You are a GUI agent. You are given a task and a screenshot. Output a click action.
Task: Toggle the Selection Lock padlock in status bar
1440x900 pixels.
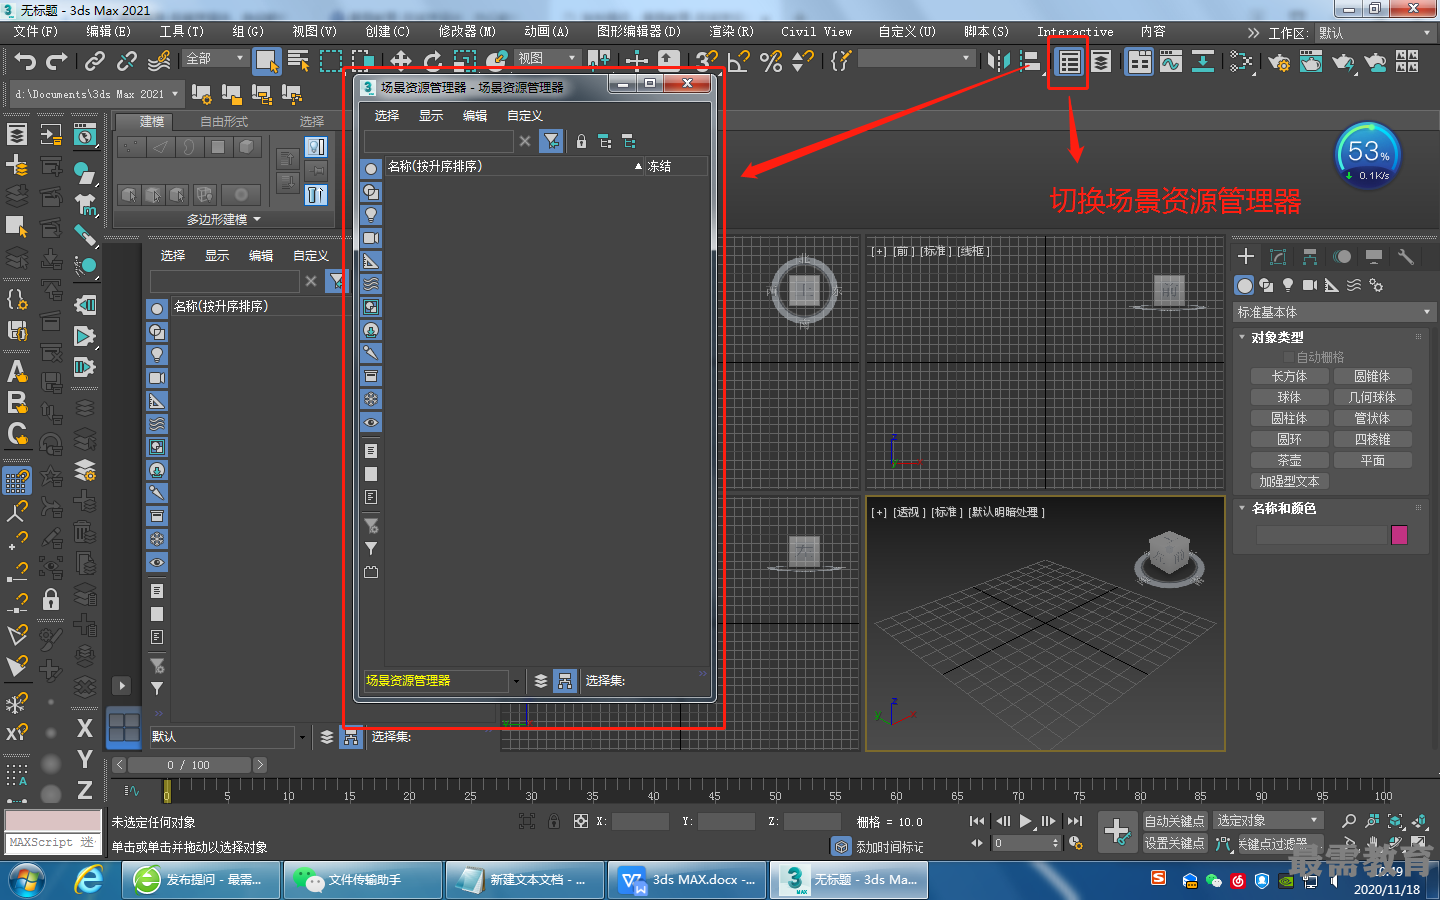pos(553,821)
